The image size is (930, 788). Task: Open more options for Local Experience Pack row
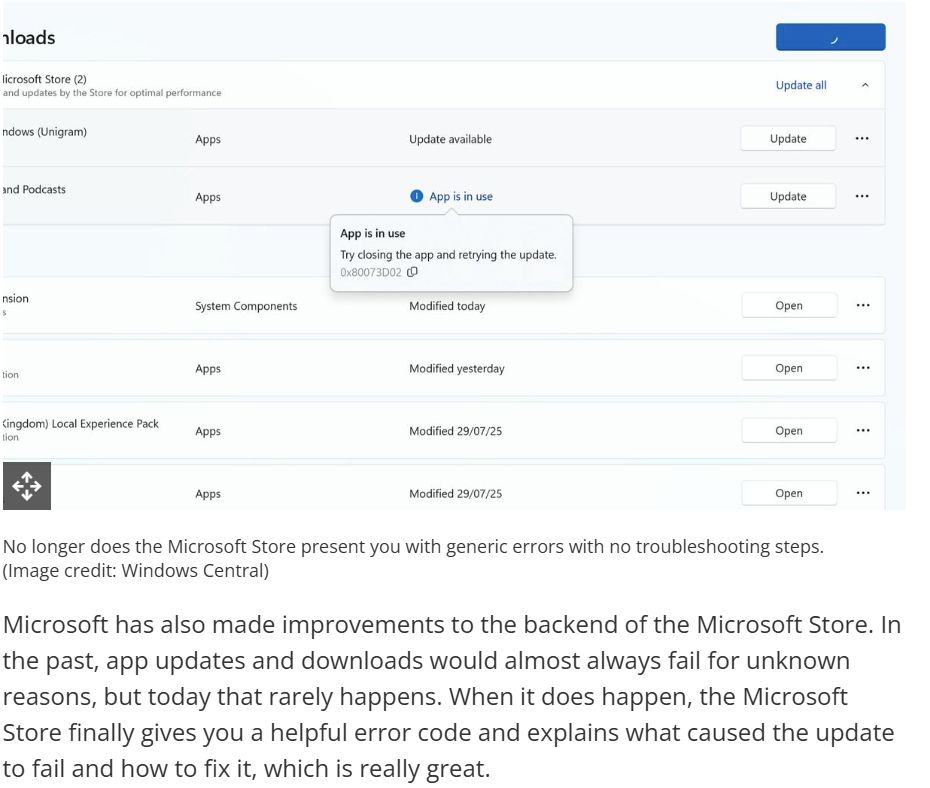863,430
